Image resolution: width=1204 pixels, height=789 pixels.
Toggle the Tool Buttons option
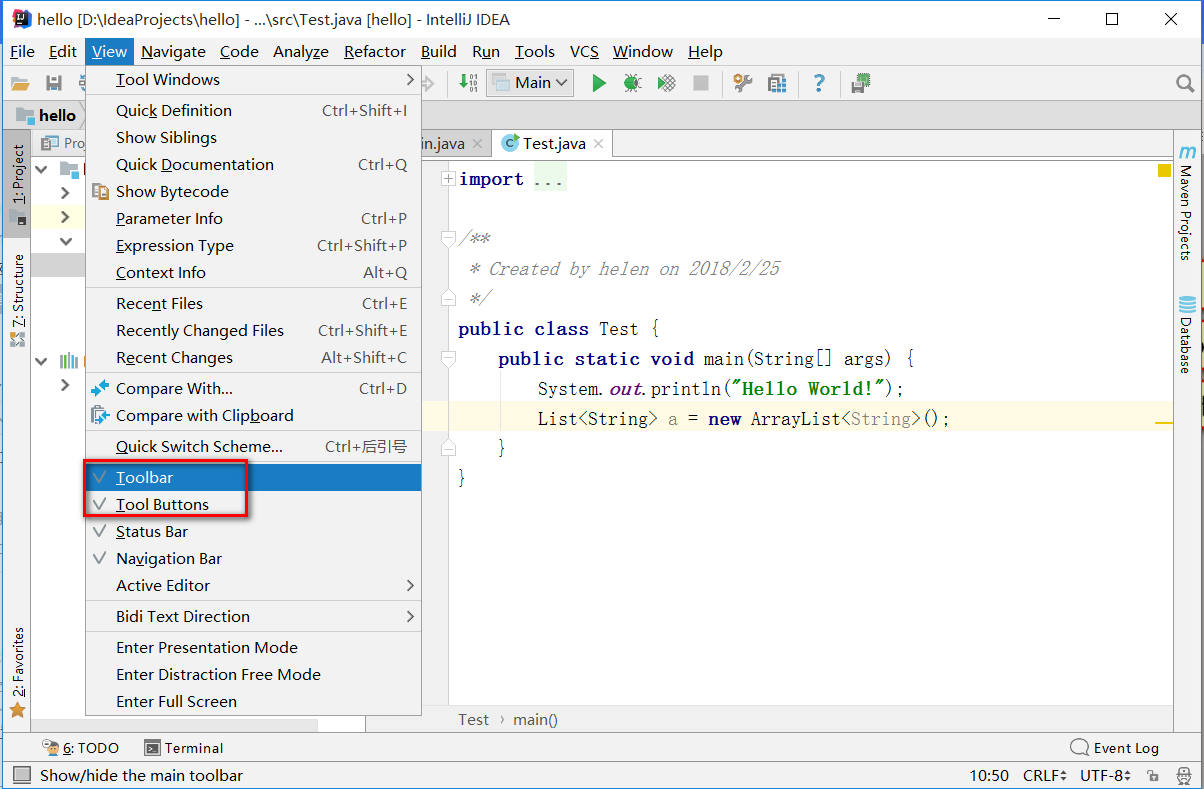(x=253, y=504)
